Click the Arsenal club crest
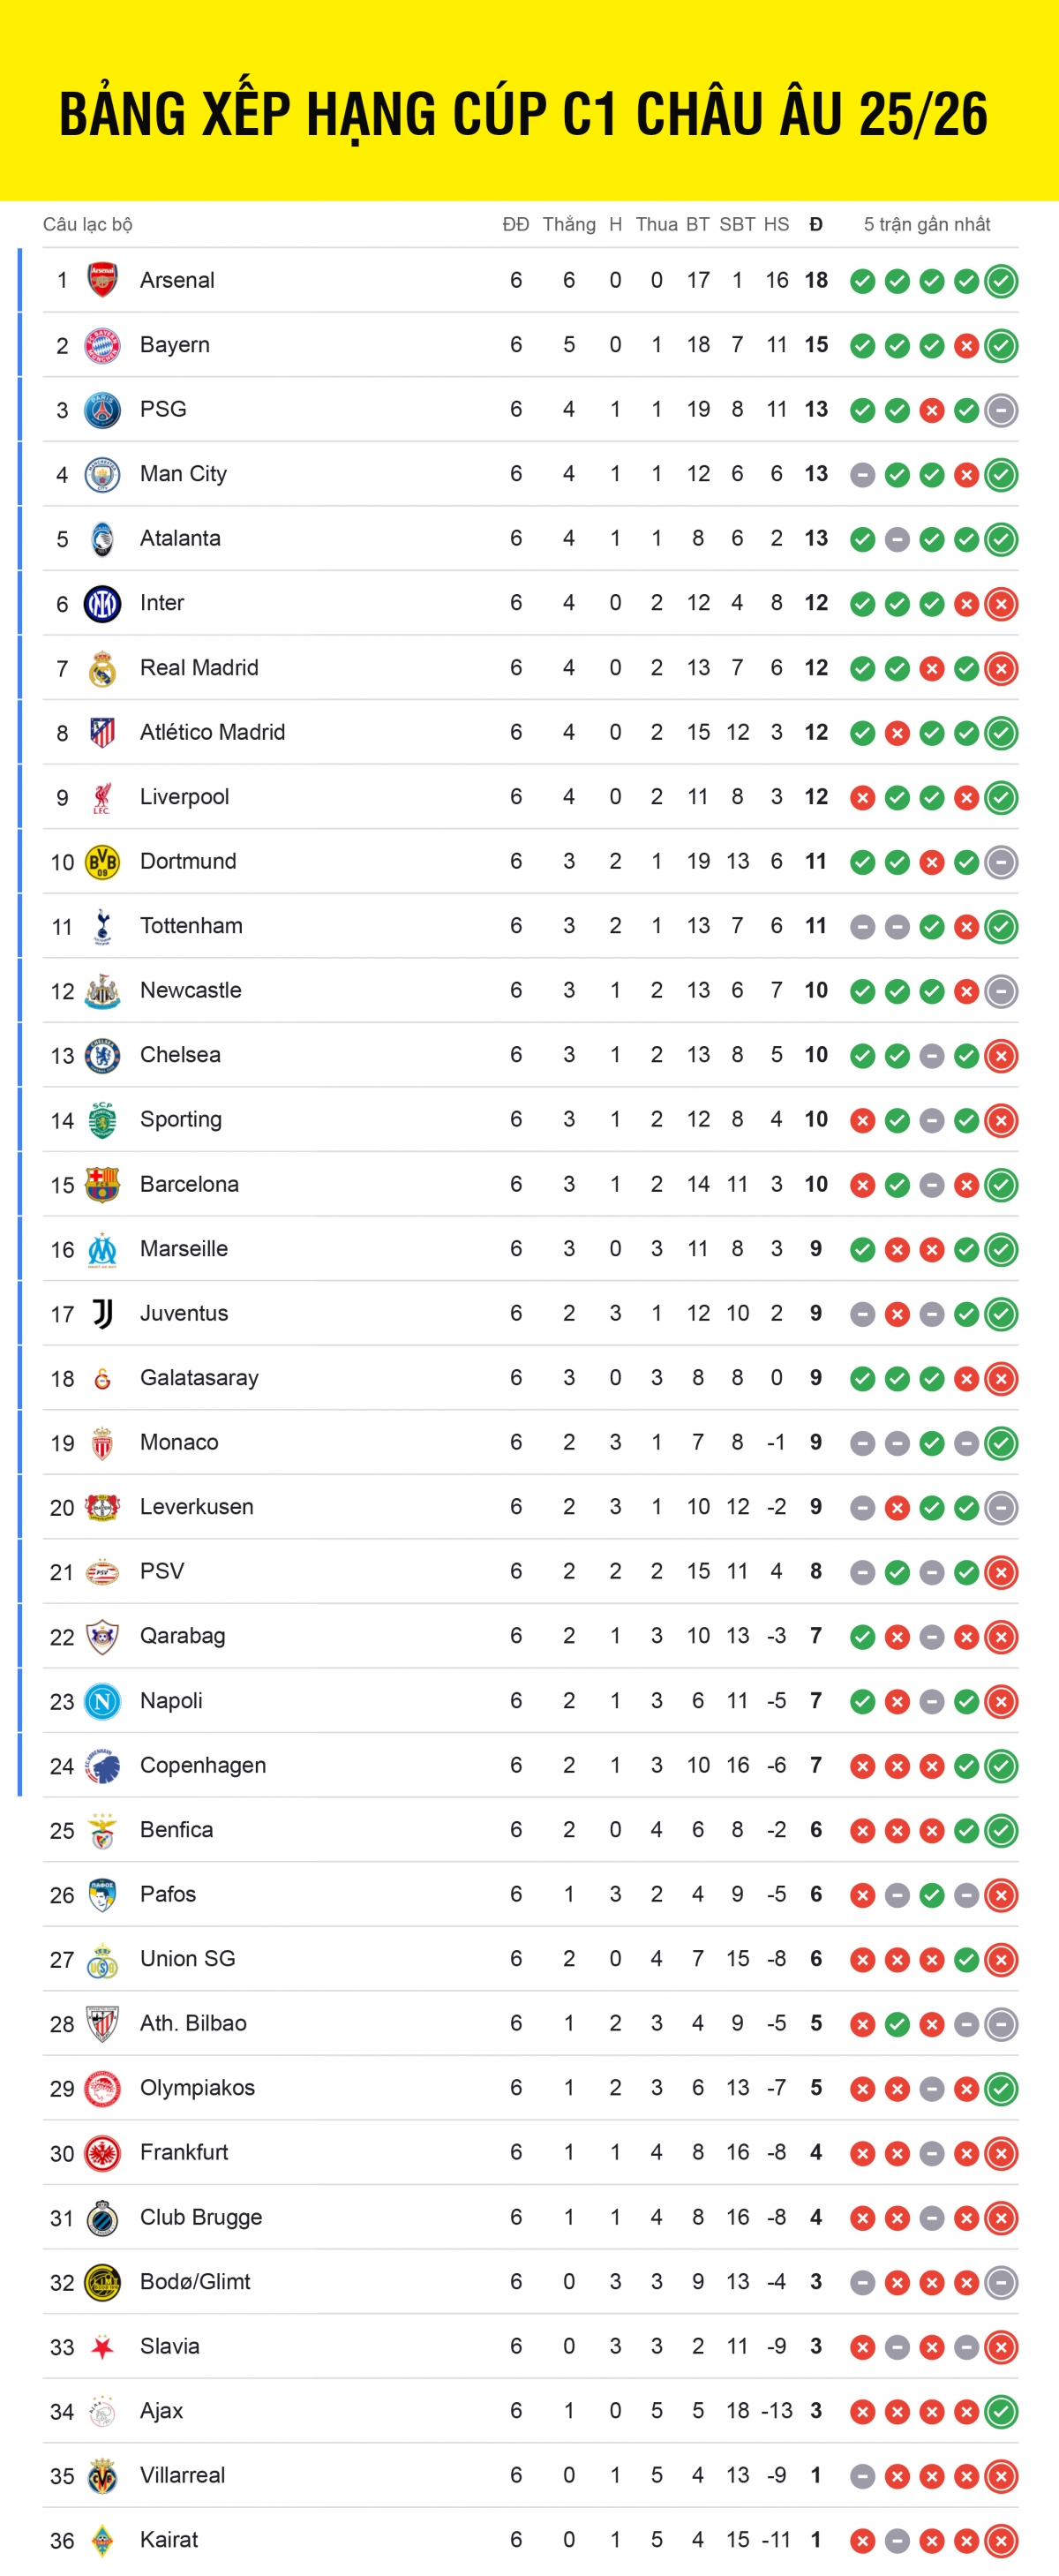The width and height of the screenshot is (1059, 2576). 102,280
